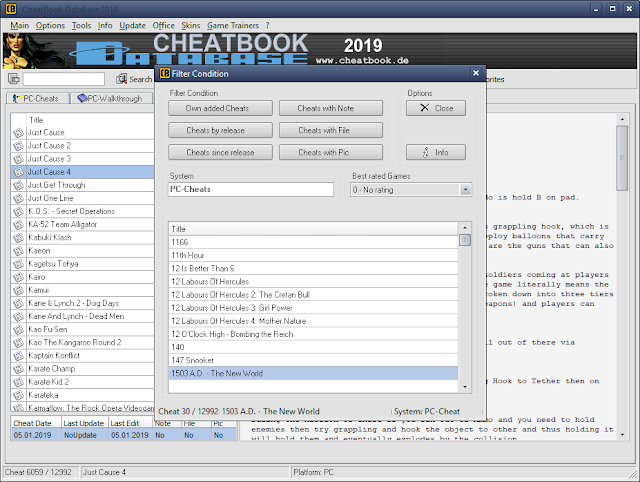Select '147 Snooker' in the filter list
The image size is (640, 482).
point(313,360)
